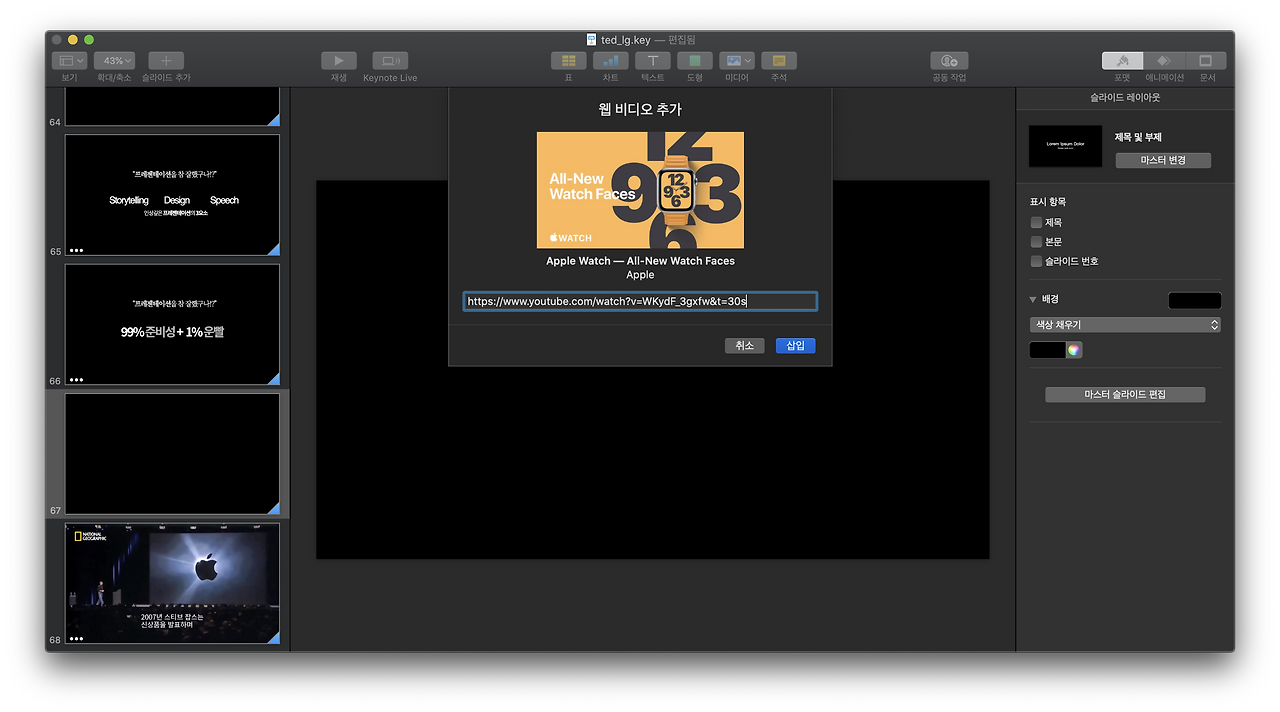This screenshot has width=1280, height=712.
Task: Start slideshow with Play button
Action: (x=339, y=61)
